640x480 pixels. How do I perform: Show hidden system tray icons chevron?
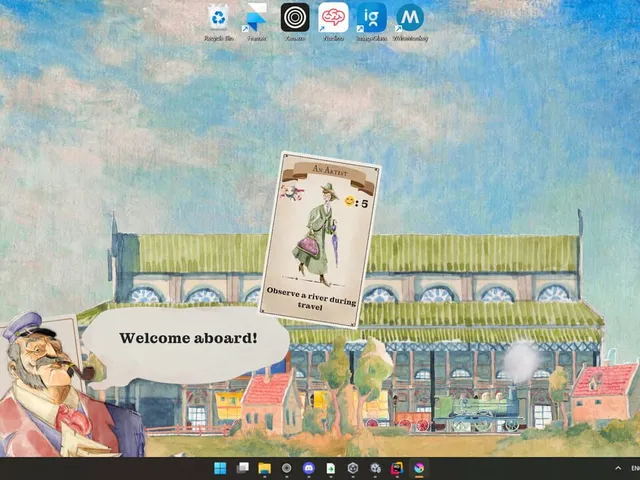pyautogui.click(x=618, y=468)
